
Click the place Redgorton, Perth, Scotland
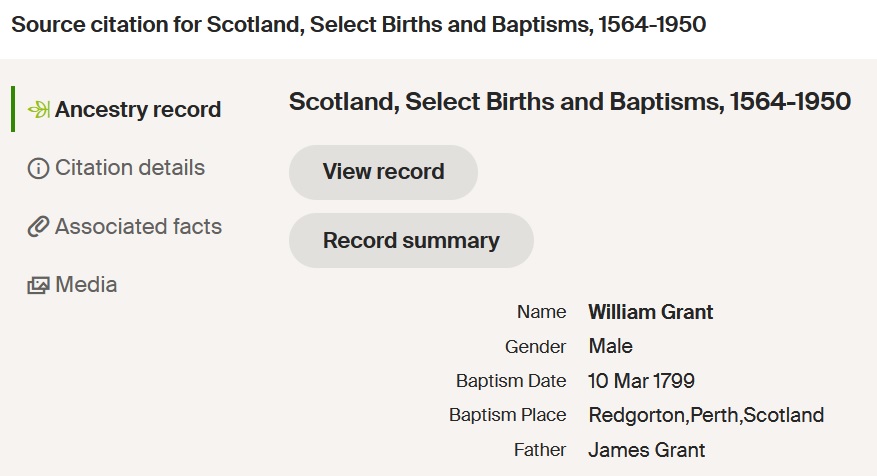pyautogui.click(x=706, y=415)
